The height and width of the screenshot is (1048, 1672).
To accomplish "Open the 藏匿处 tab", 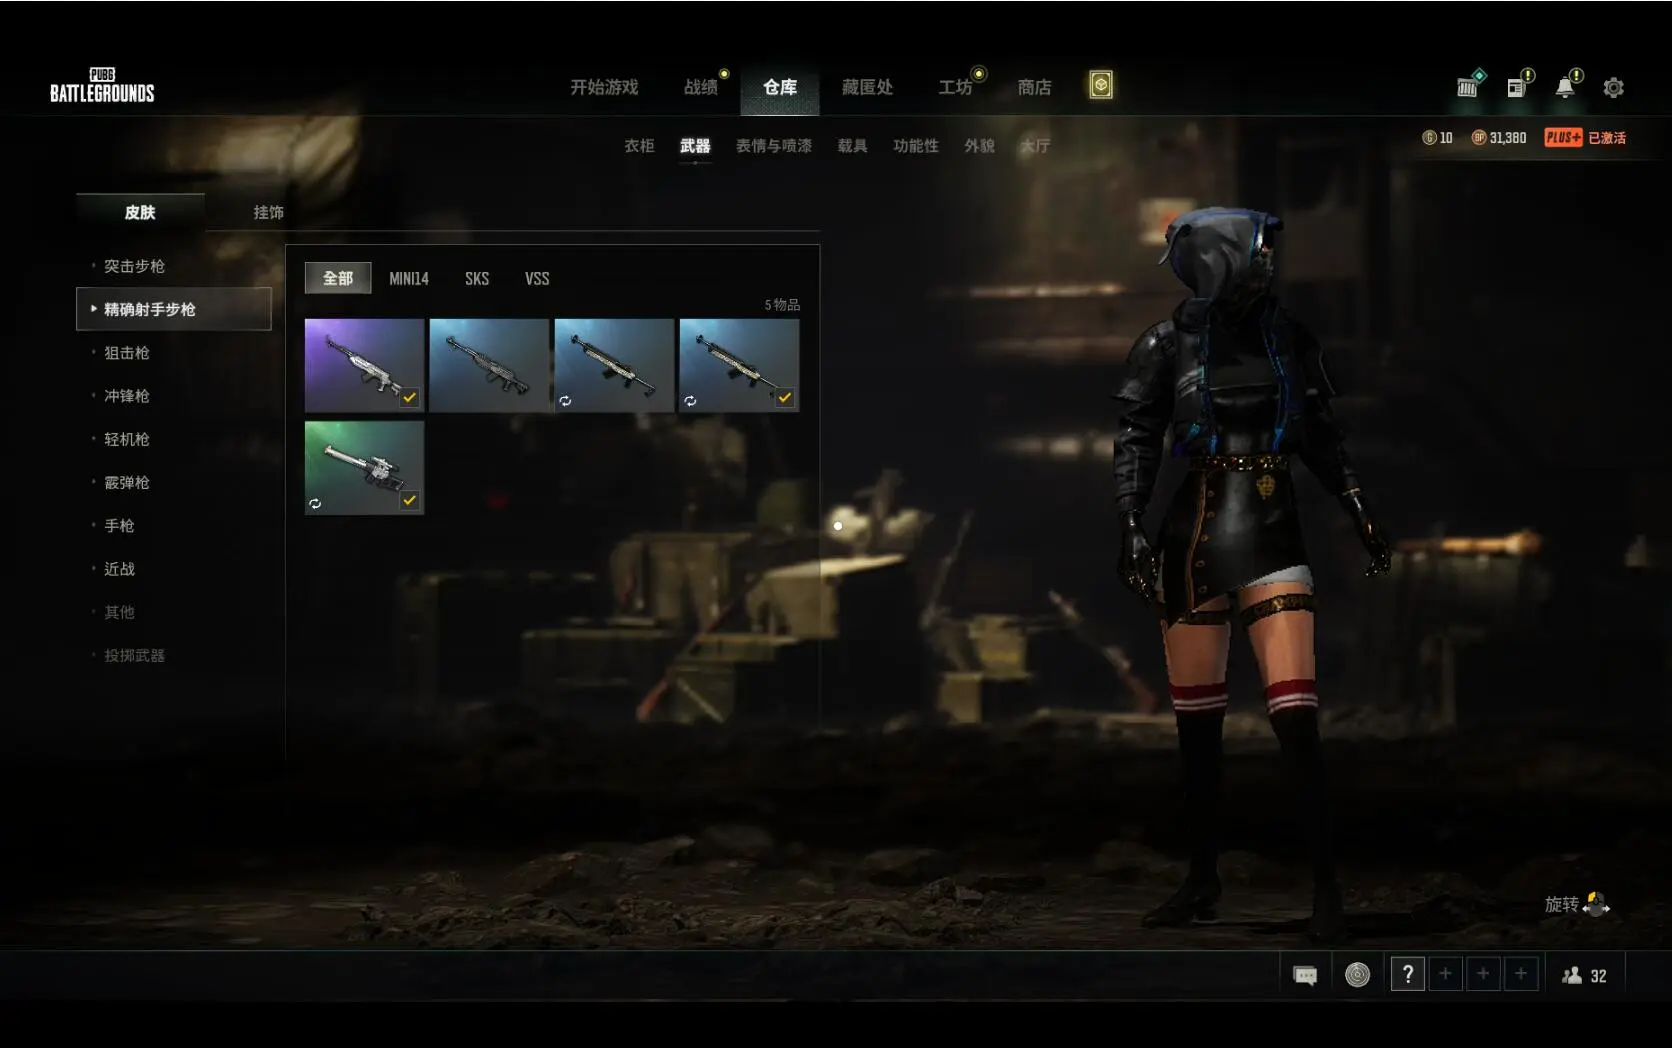I will pyautogui.click(x=867, y=87).
